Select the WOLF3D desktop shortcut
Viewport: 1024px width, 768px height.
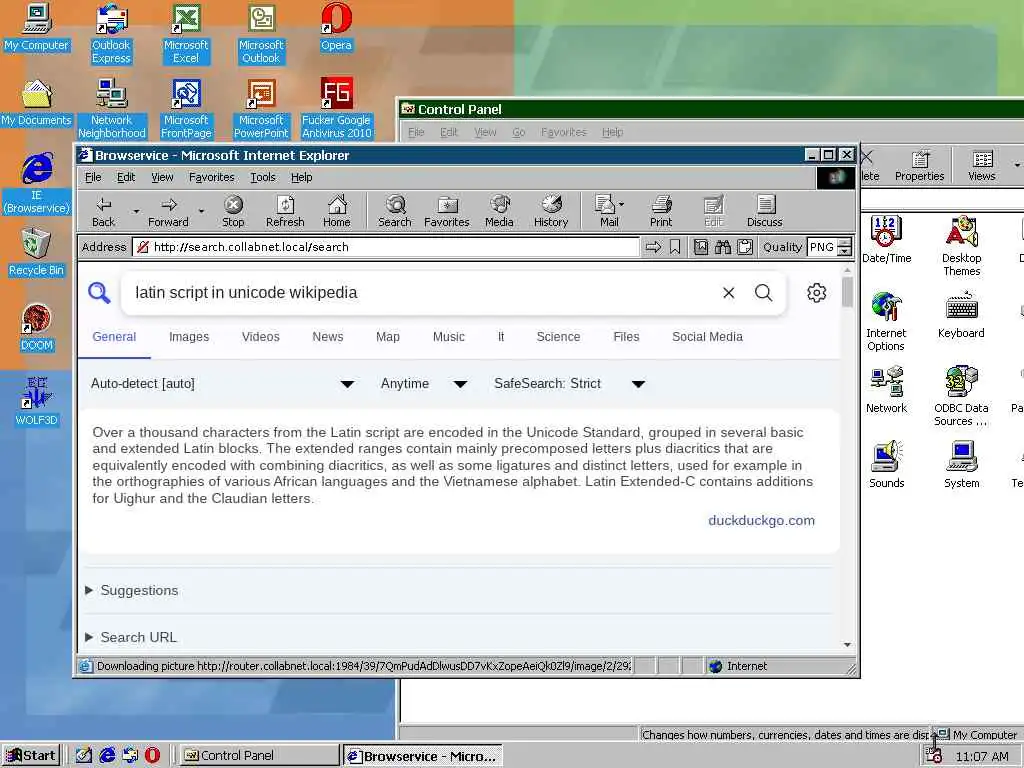click(x=37, y=402)
